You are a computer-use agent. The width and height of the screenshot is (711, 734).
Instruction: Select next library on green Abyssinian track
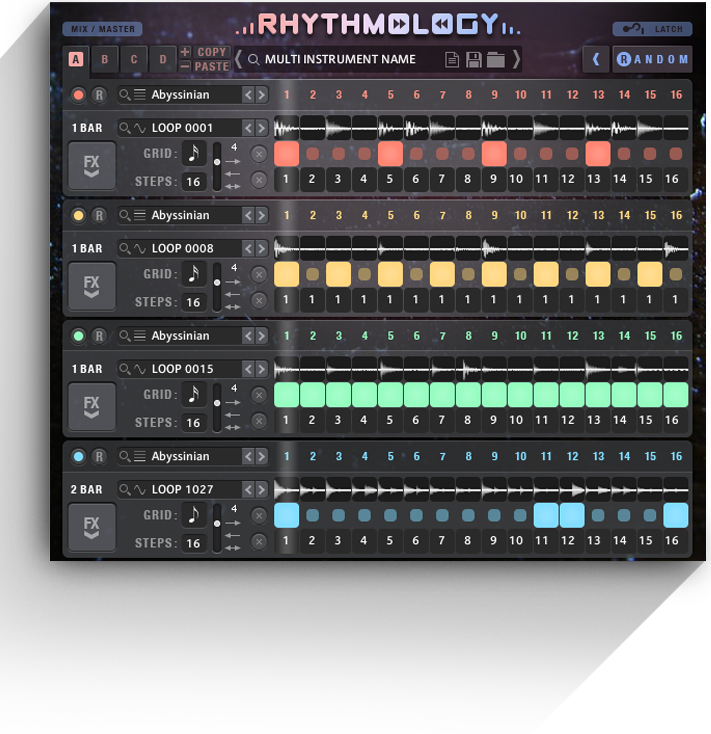point(262,336)
